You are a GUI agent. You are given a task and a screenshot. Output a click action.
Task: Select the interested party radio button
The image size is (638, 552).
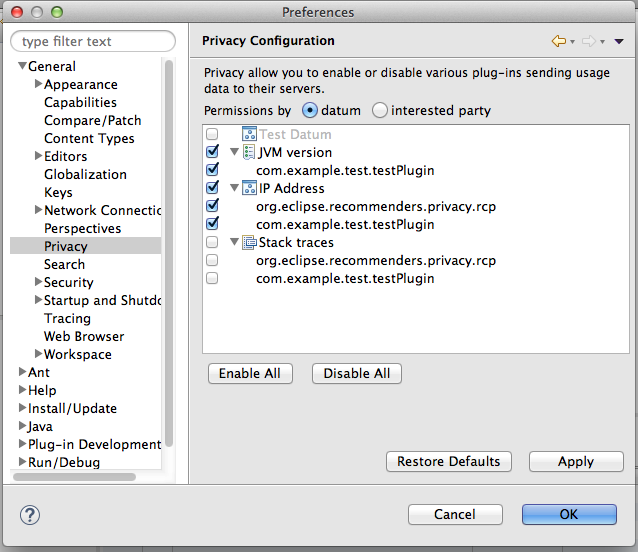point(380,110)
